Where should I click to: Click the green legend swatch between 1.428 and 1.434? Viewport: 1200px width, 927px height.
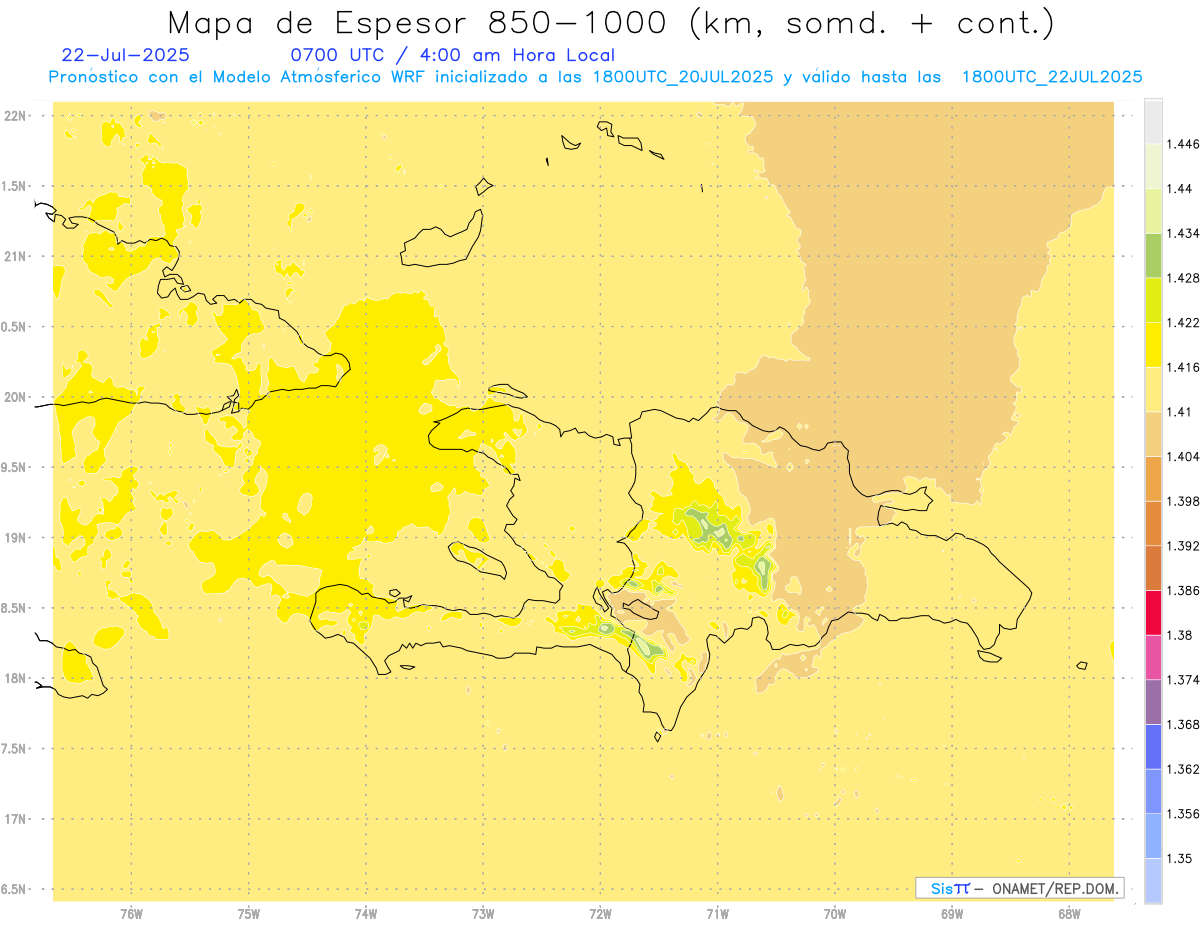click(1153, 255)
